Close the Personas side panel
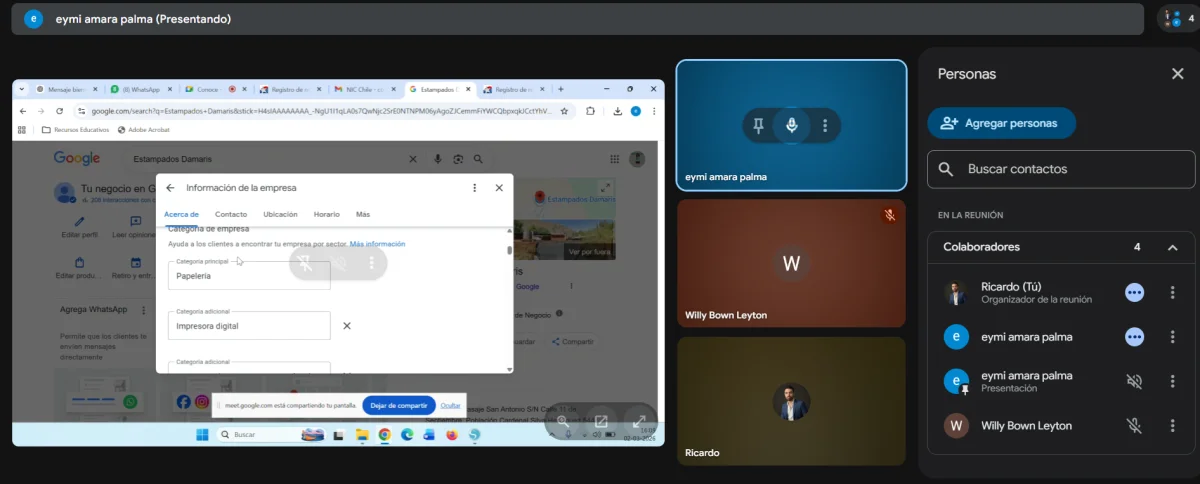This screenshot has height=484, width=1200. click(1177, 74)
